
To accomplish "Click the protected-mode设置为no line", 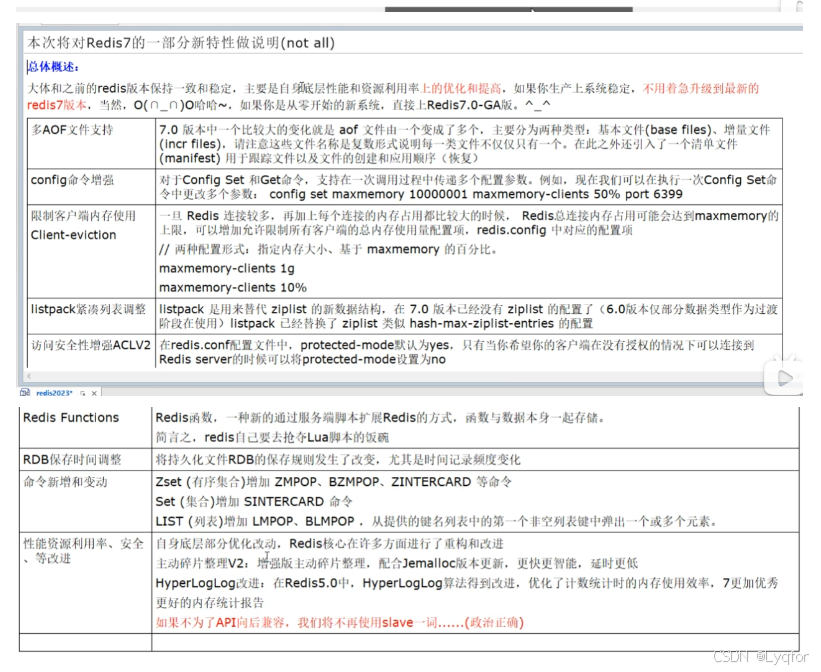I will (302, 359).
